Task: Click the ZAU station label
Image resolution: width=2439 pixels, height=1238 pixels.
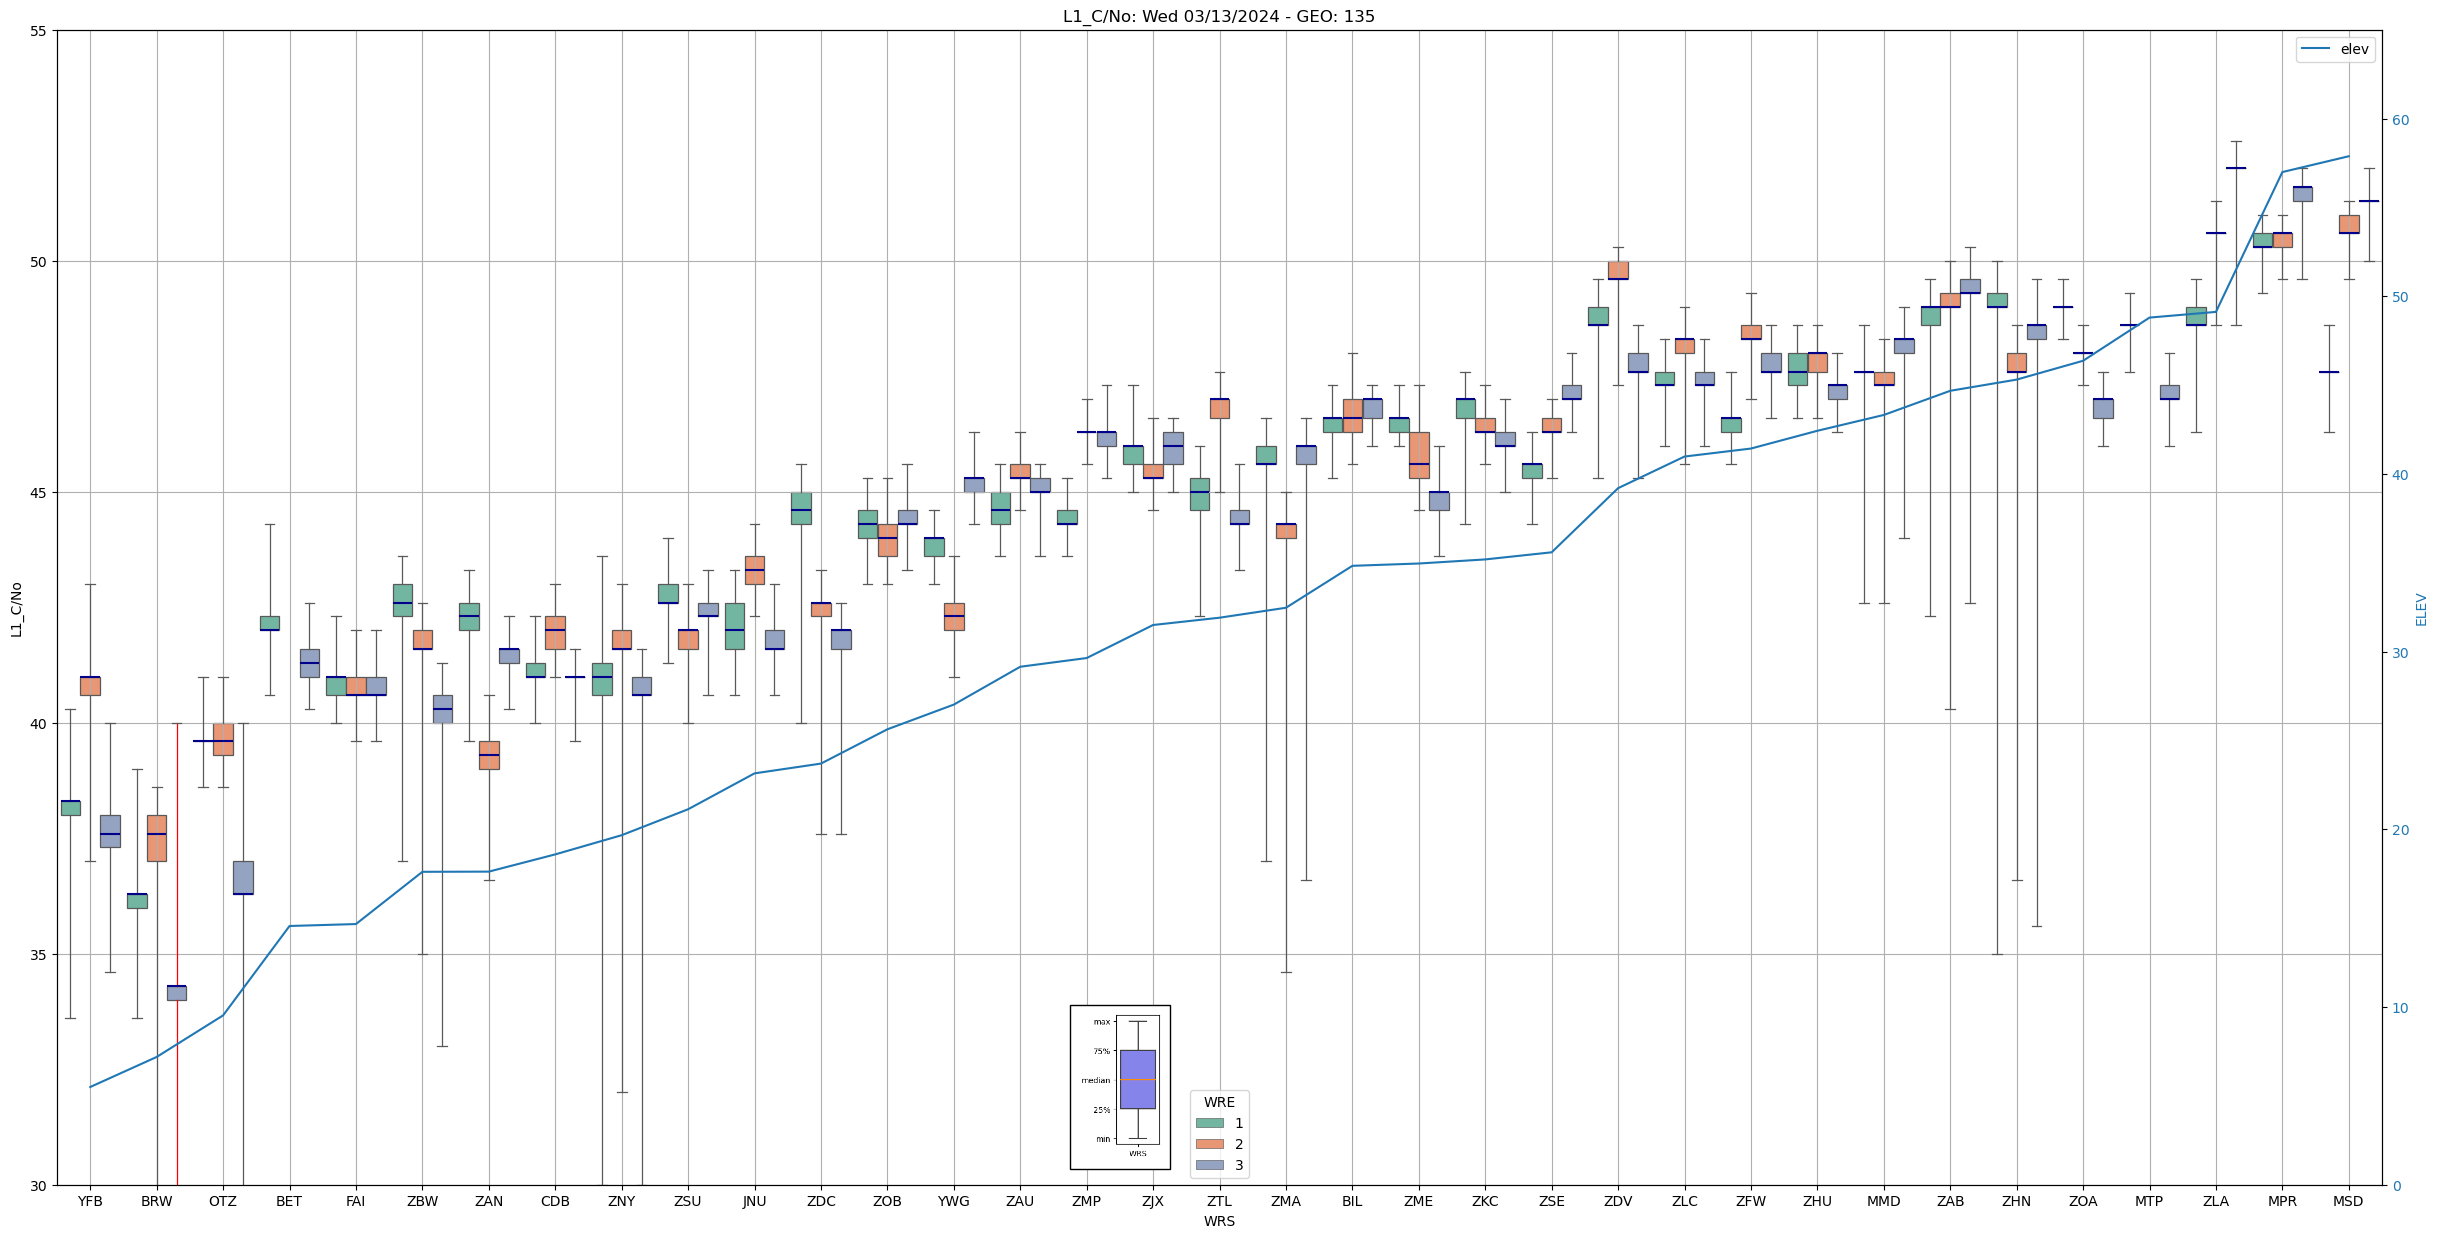Action: (1020, 1202)
